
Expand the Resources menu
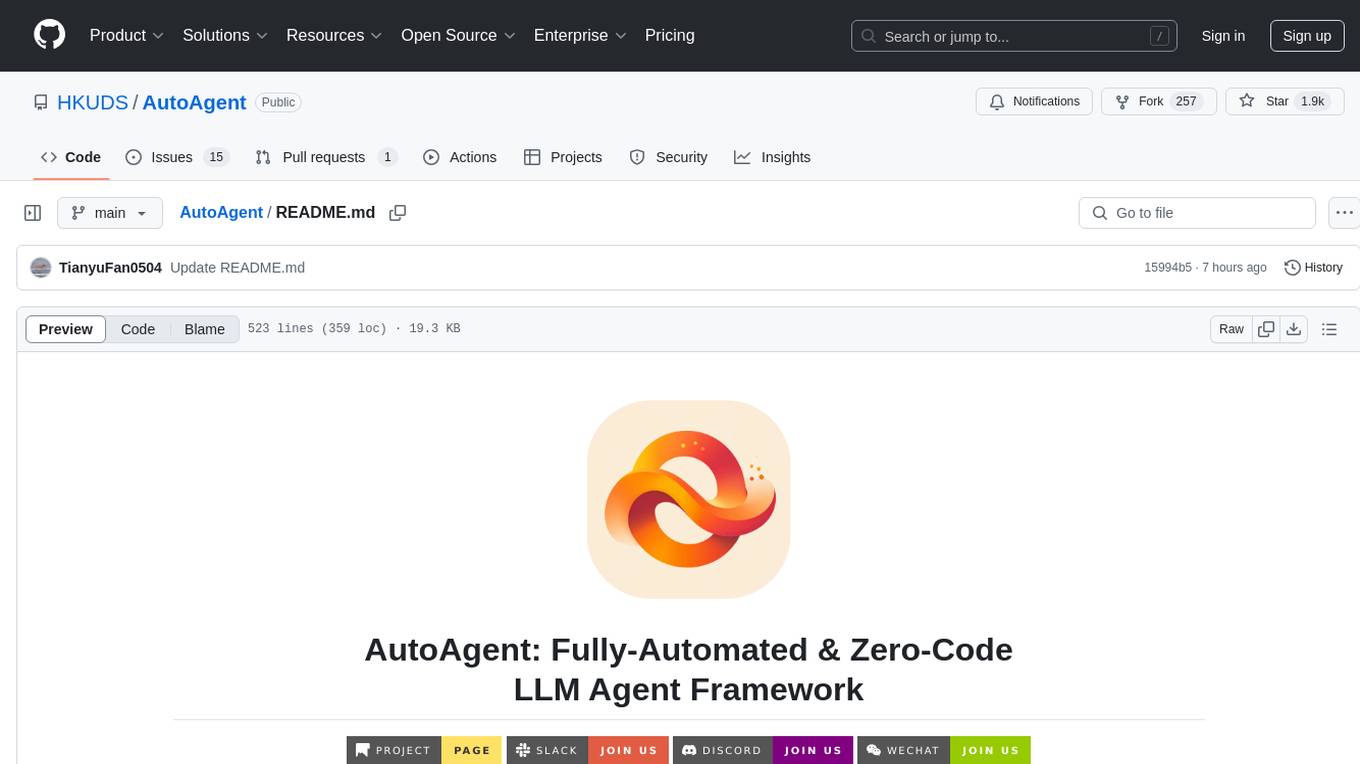[x=334, y=35]
